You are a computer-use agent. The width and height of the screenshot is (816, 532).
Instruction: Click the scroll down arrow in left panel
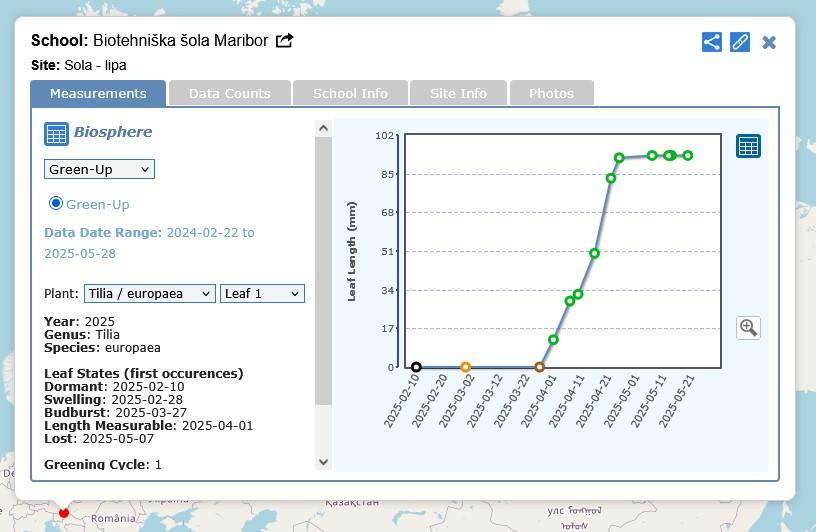point(323,461)
